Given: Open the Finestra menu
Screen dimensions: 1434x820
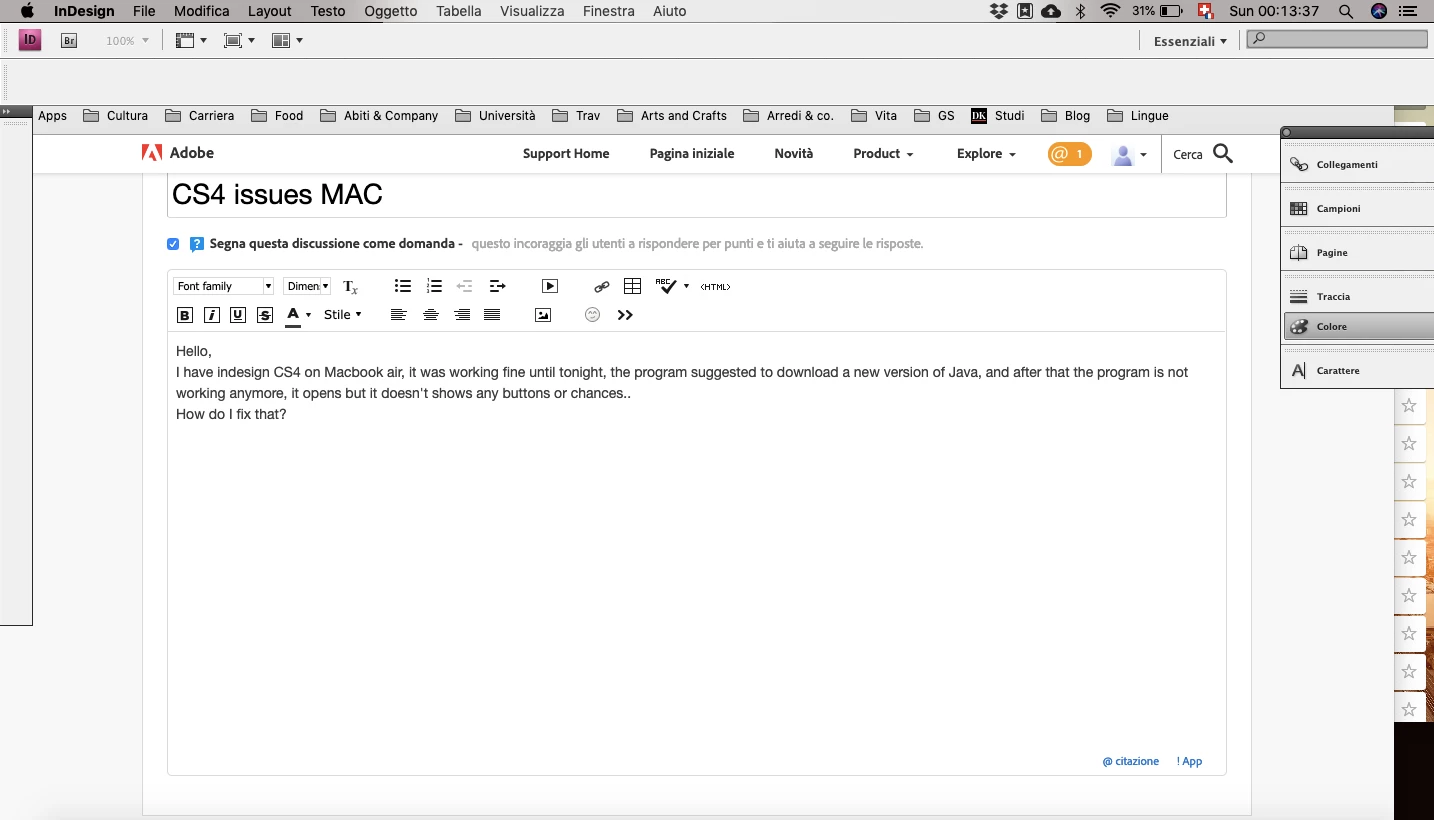Looking at the screenshot, I should point(609,11).
